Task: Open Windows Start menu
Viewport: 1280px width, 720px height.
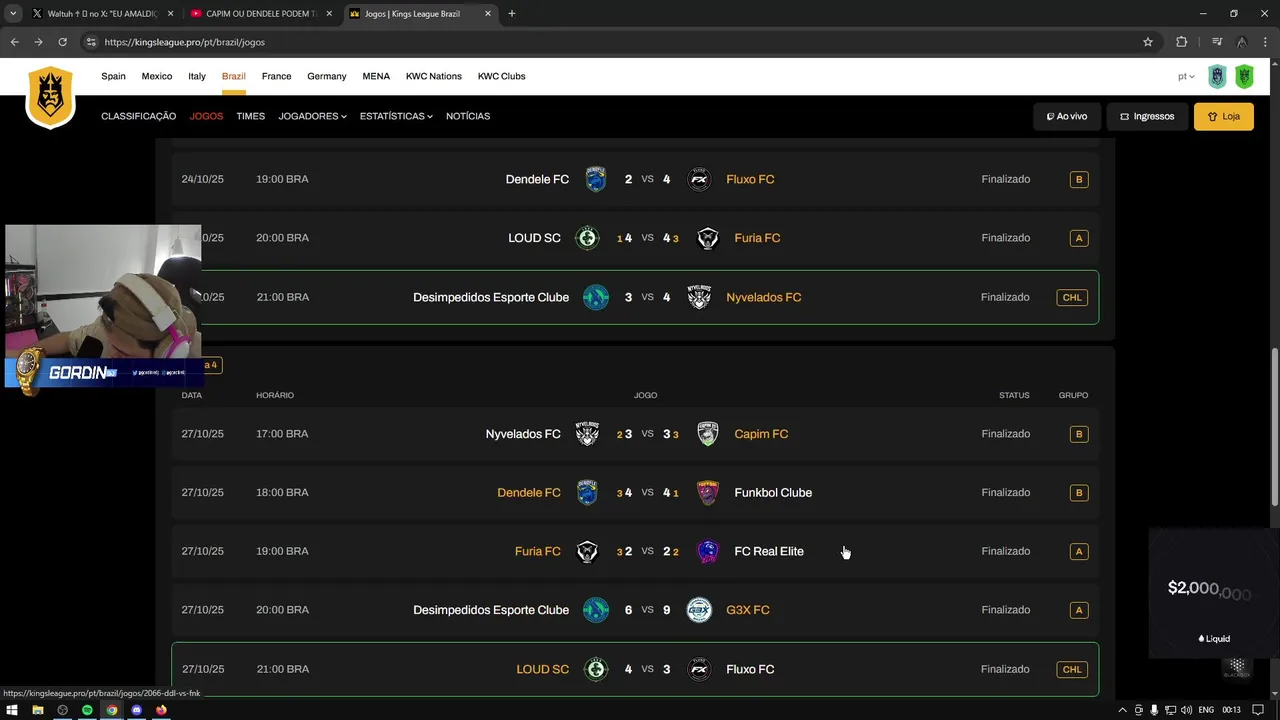Action: pyautogui.click(x=12, y=710)
